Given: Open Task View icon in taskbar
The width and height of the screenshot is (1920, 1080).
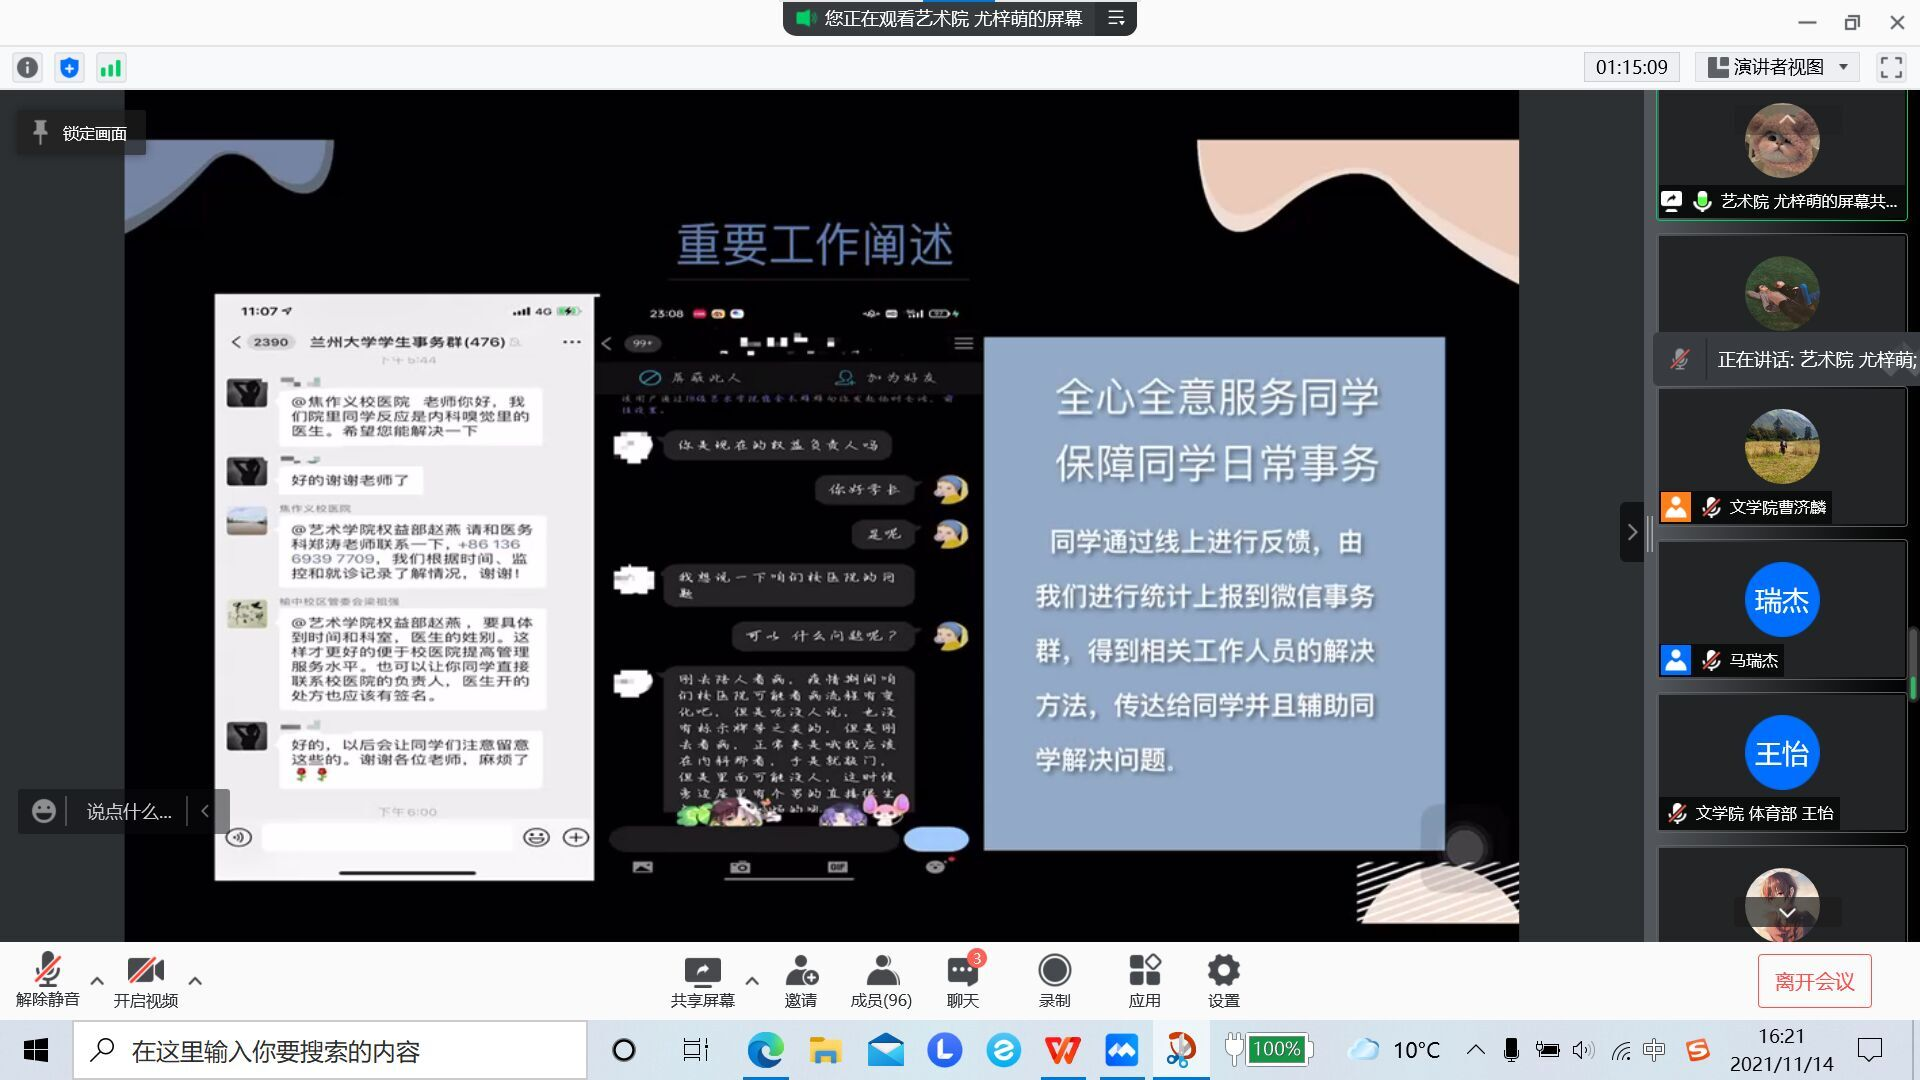Looking at the screenshot, I should [695, 1050].
